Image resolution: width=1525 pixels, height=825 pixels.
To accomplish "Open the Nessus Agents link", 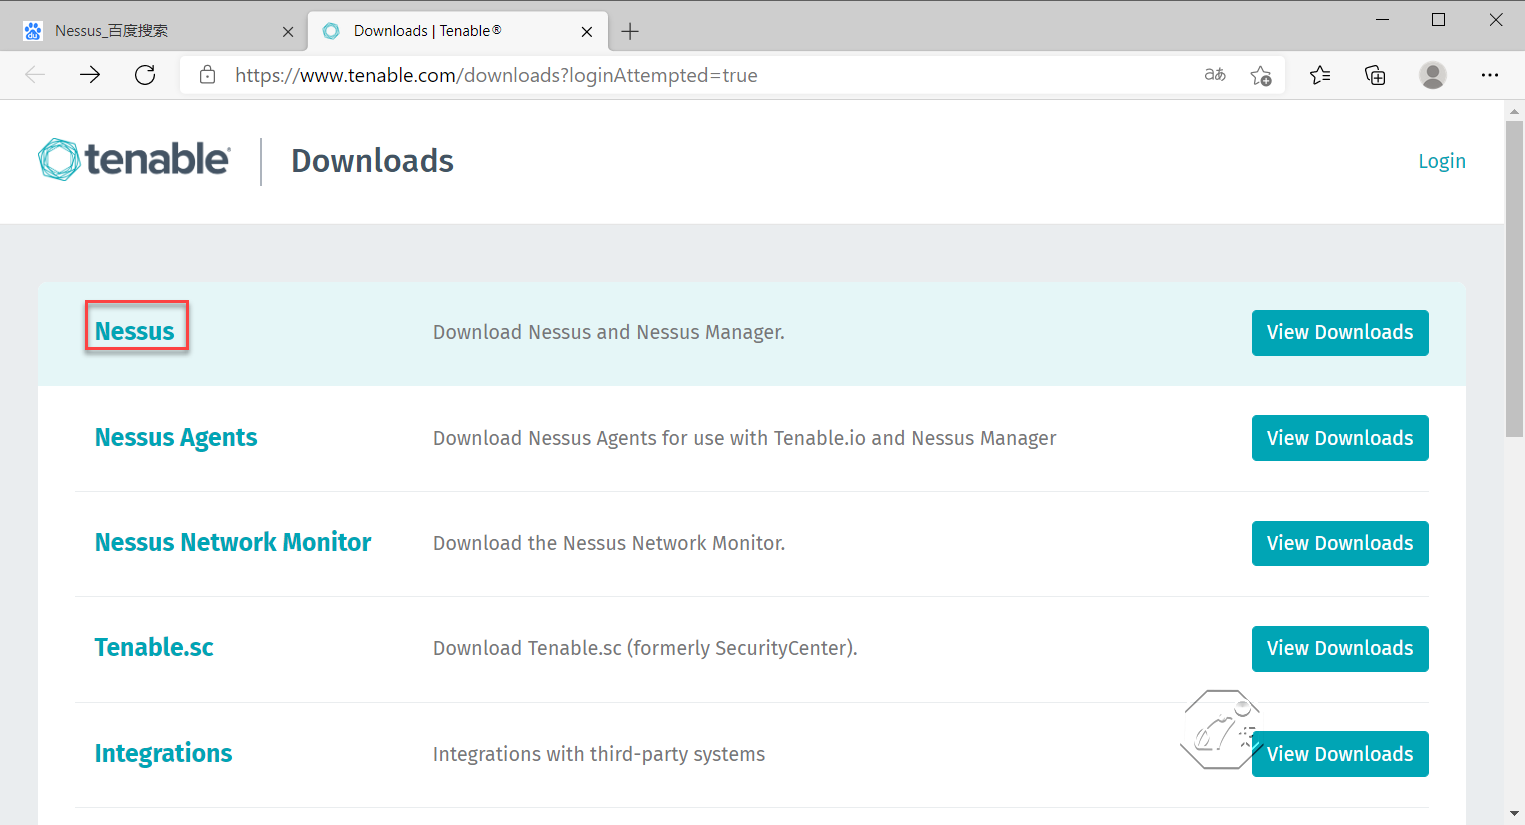I will (x=176, y=438).
